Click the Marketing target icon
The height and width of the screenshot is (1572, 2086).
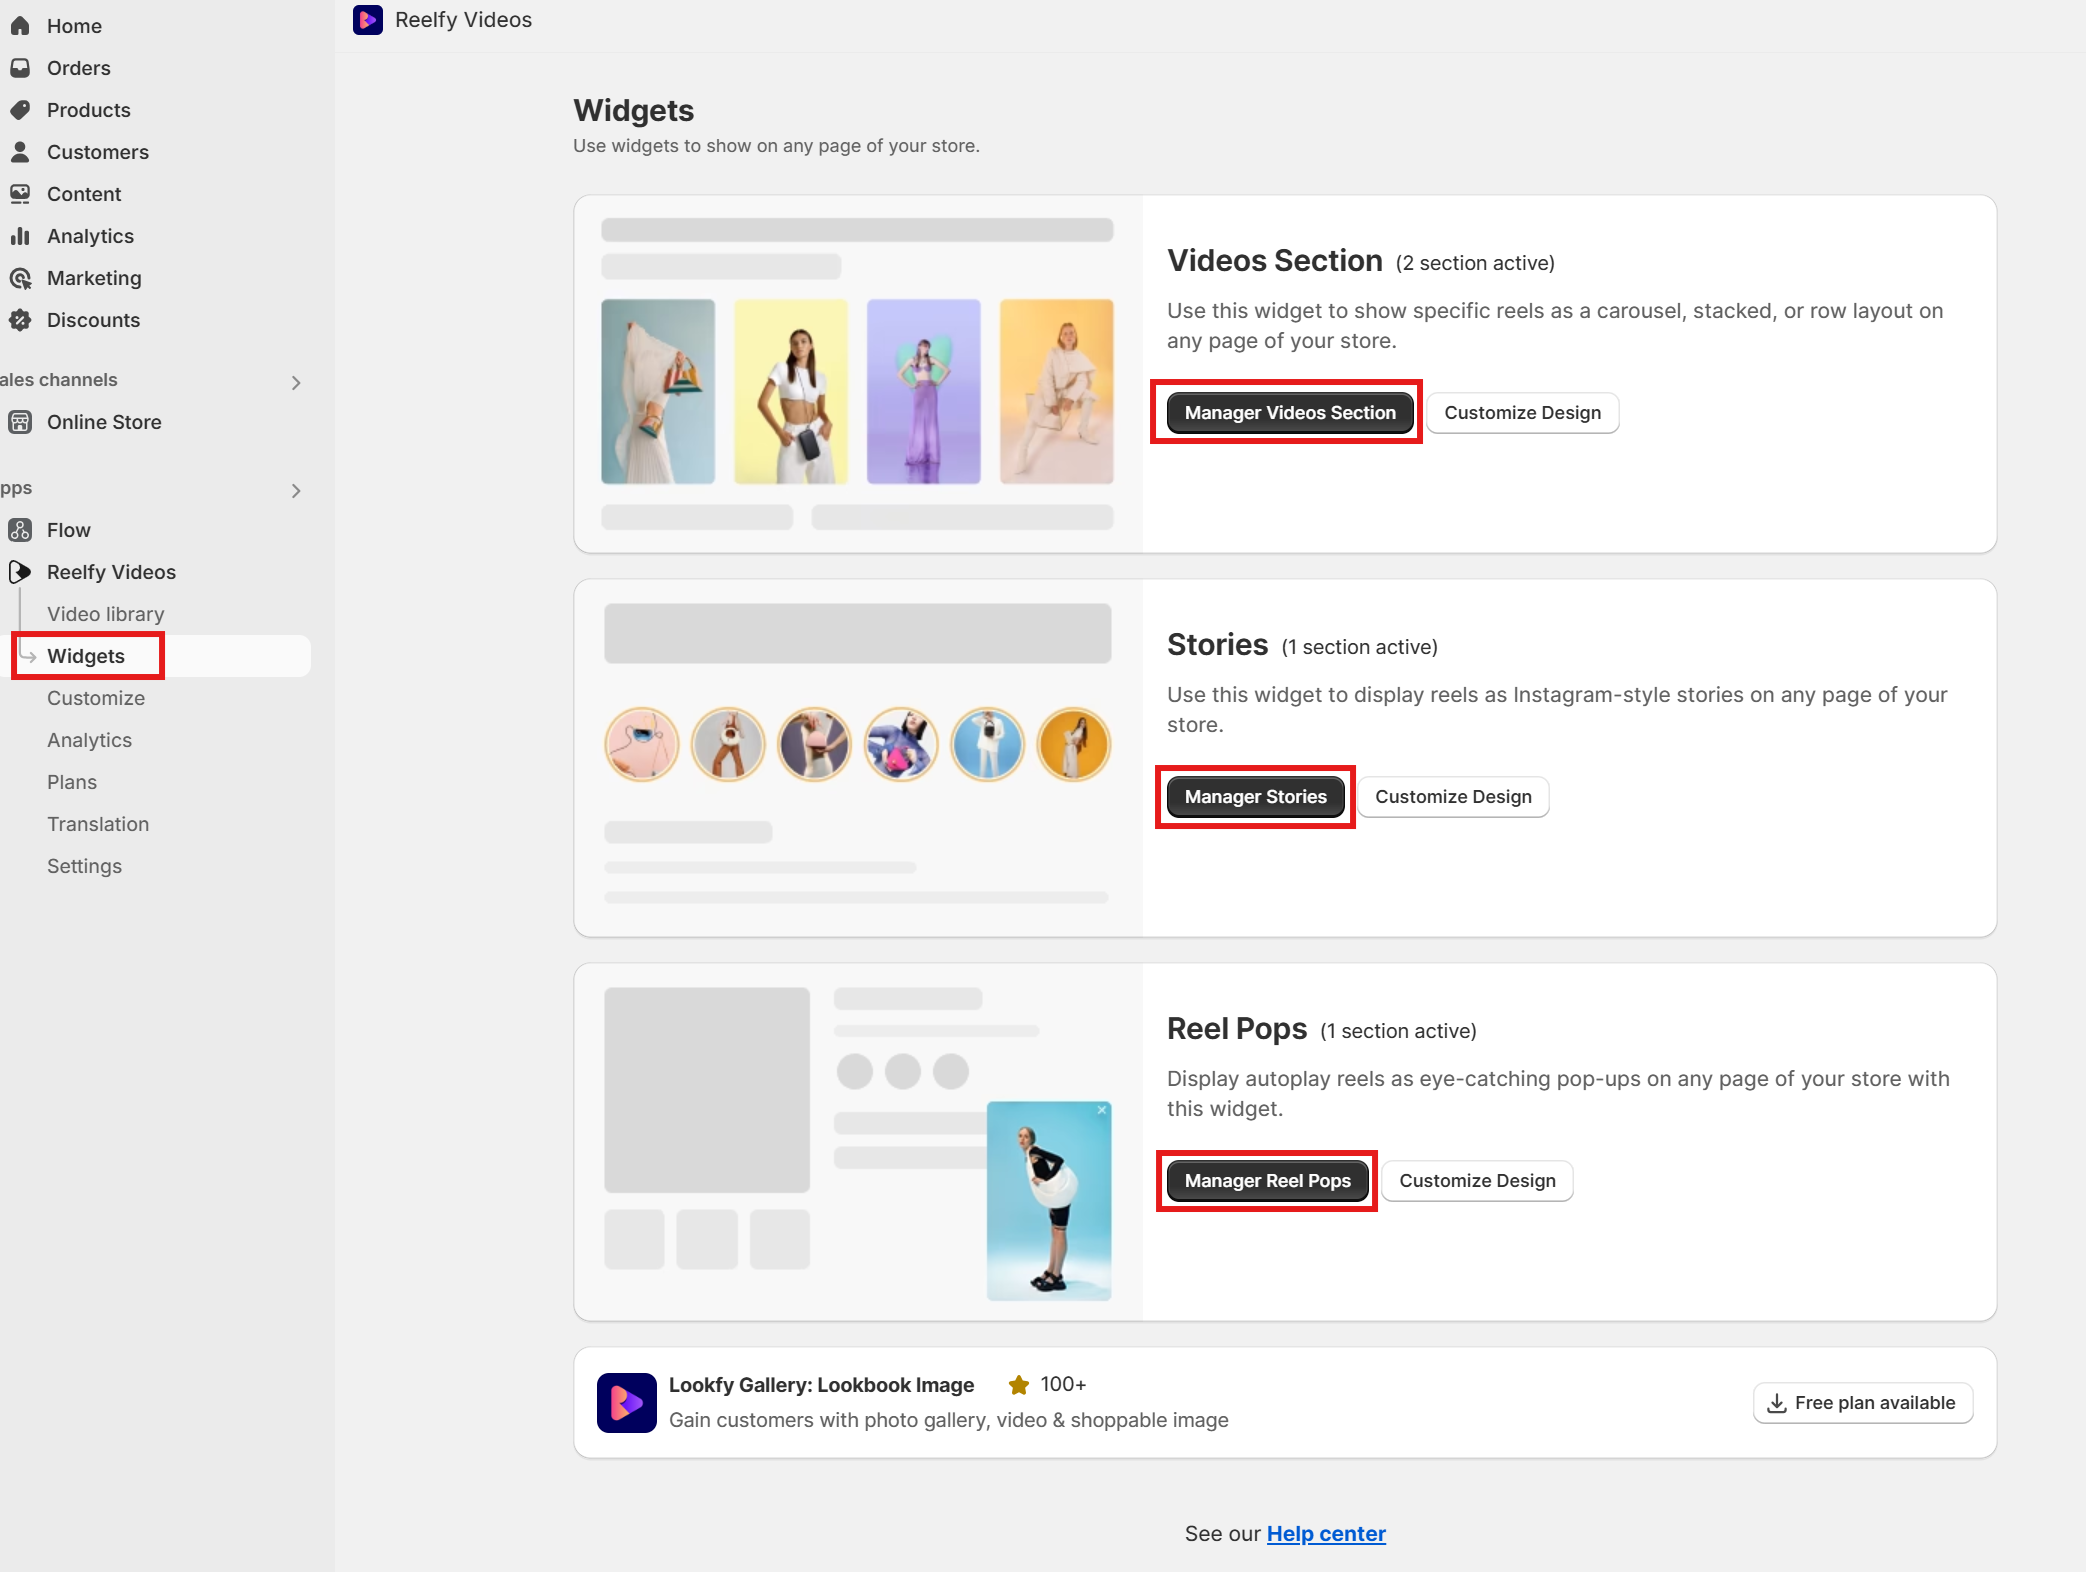(x=20, y=278)
